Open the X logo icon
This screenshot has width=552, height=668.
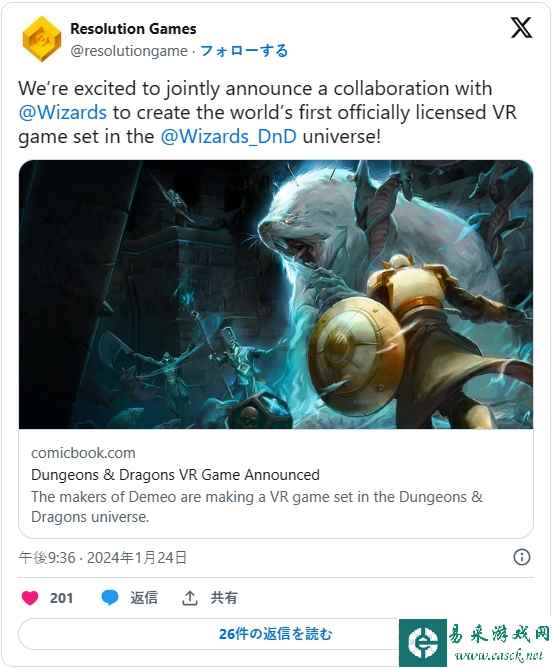tap(521, 28)
